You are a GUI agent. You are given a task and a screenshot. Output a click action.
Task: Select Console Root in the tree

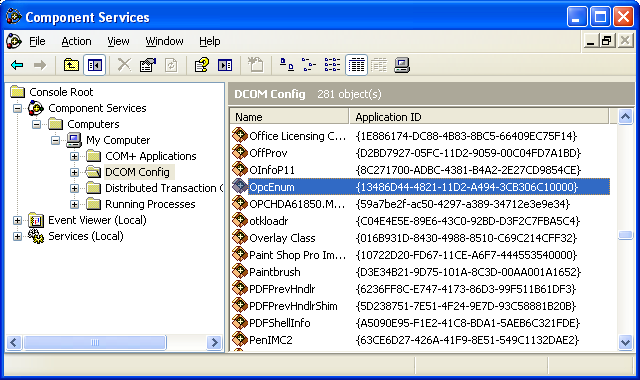tap(61, 92)
